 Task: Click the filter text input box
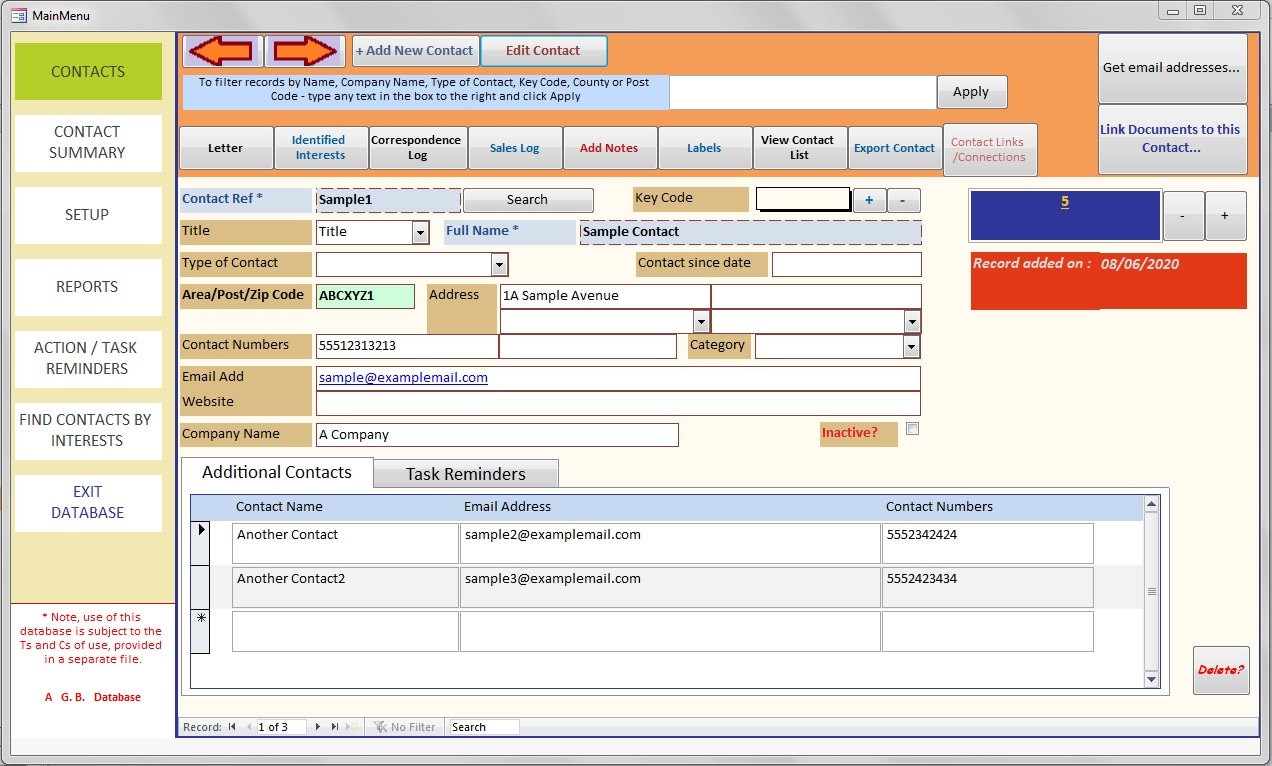coord(803,92)
